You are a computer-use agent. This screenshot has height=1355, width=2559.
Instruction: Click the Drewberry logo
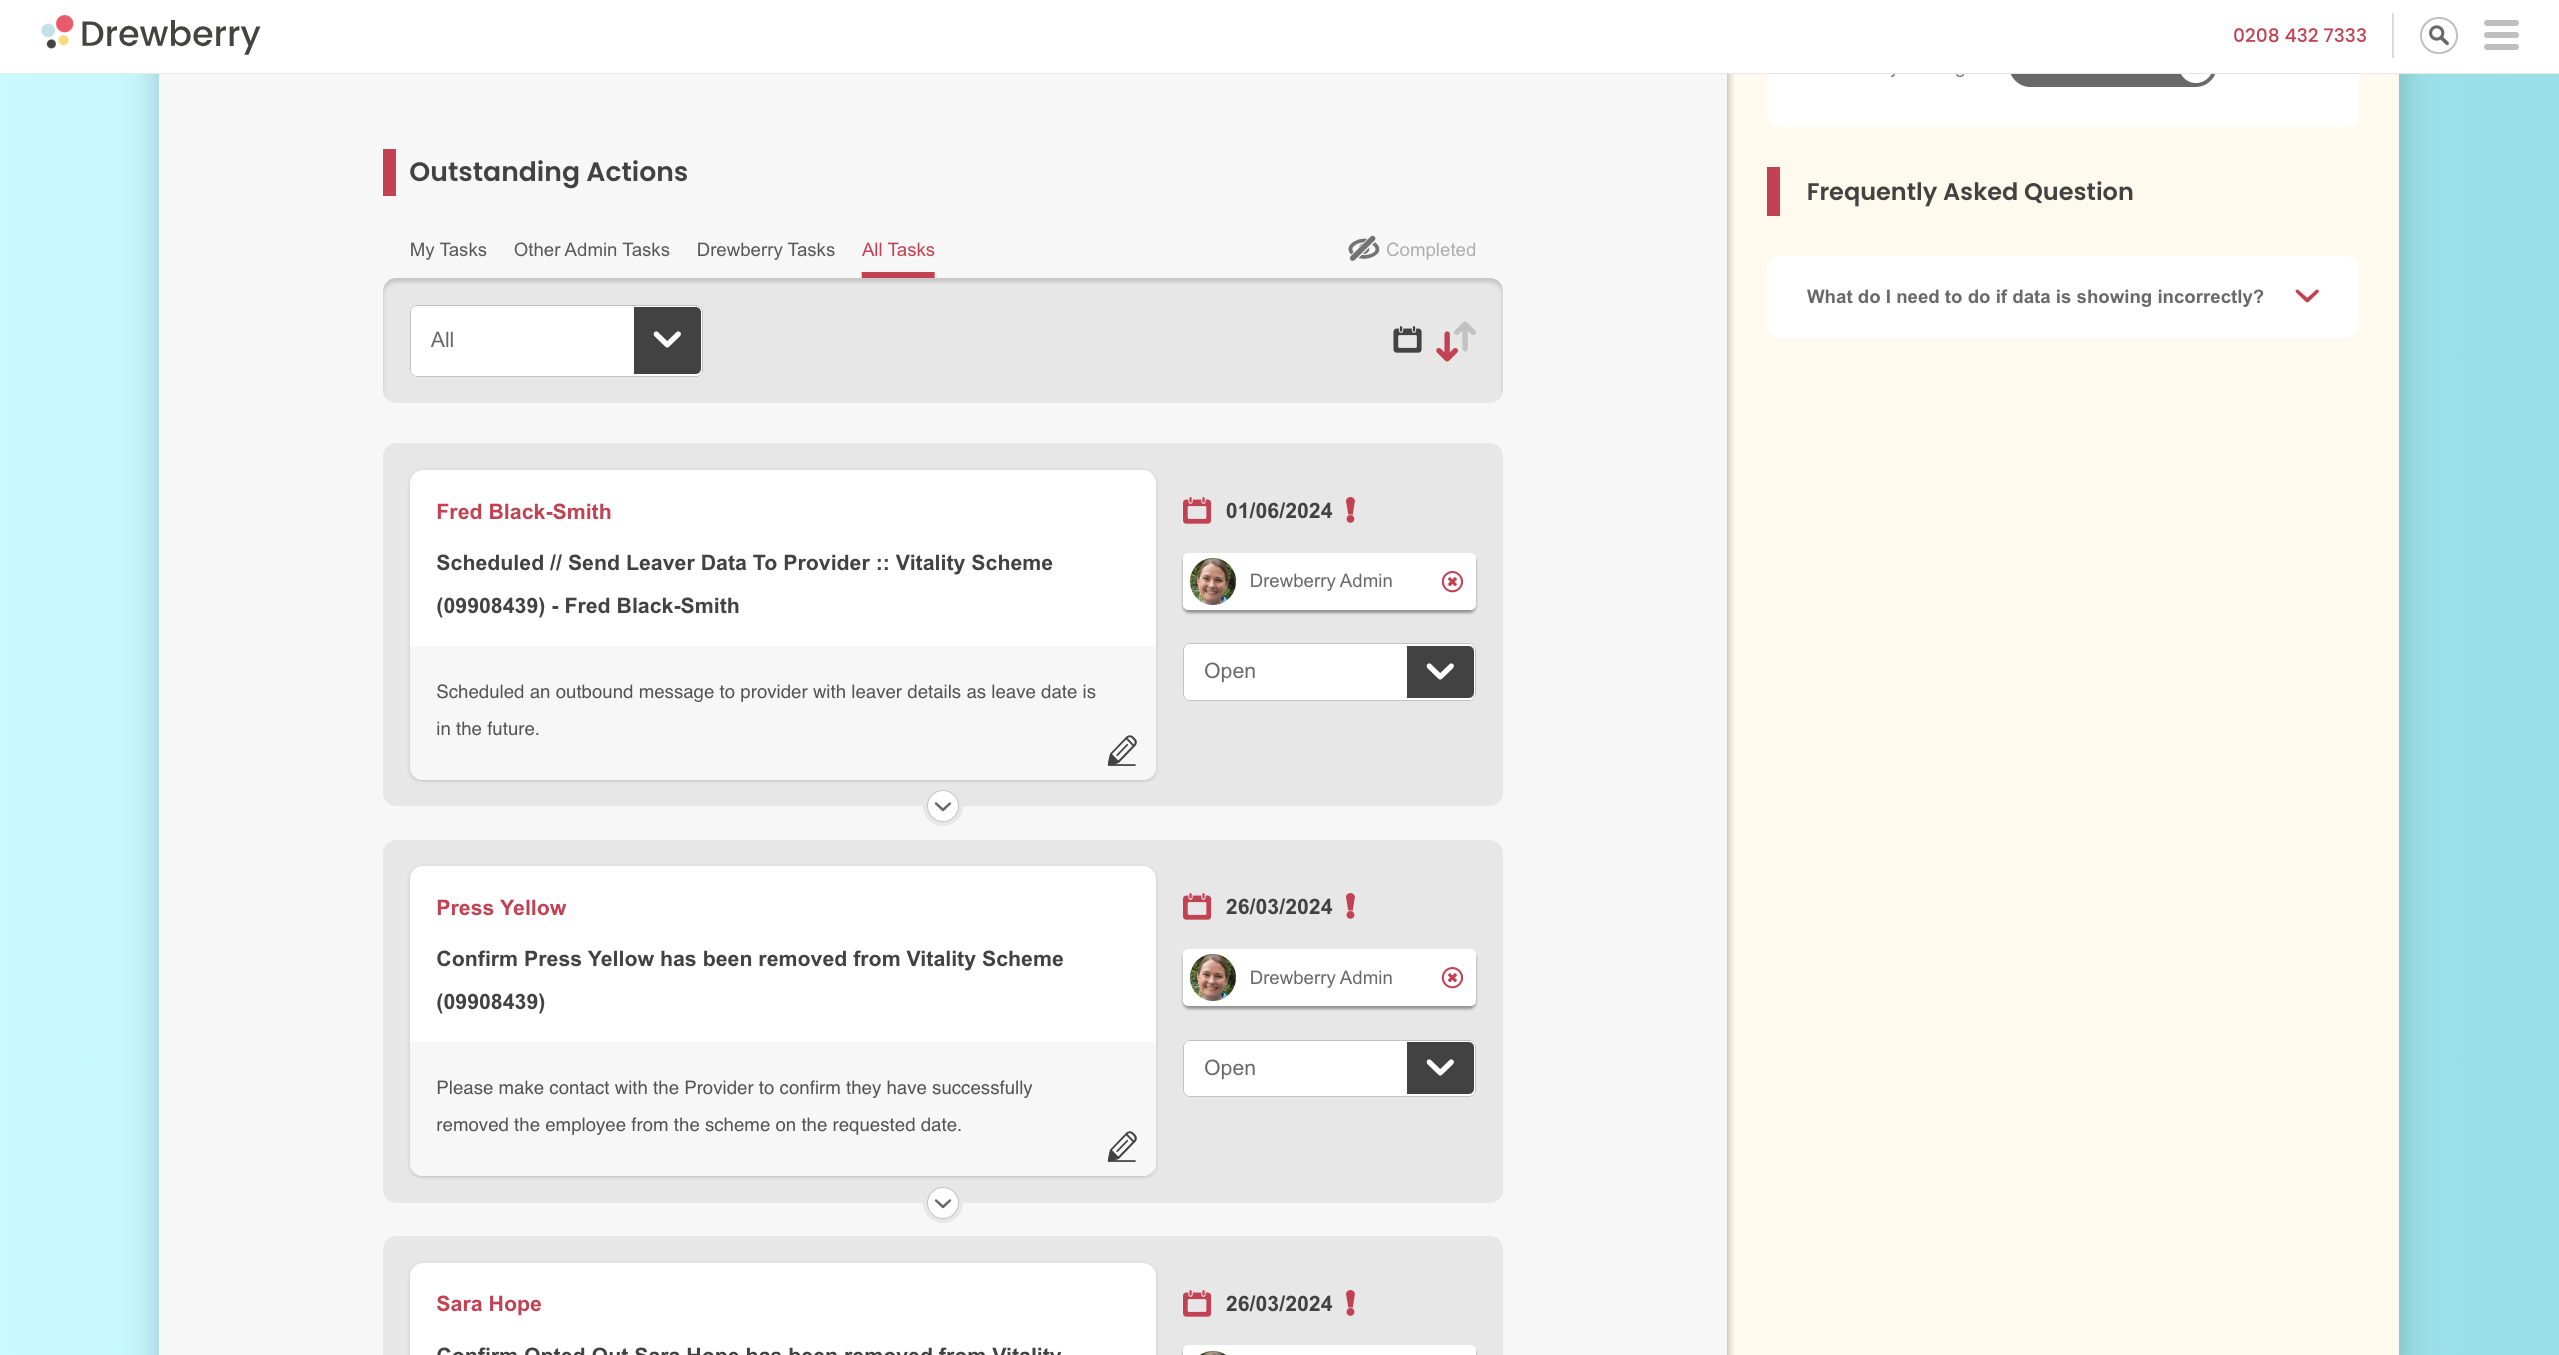150,34
